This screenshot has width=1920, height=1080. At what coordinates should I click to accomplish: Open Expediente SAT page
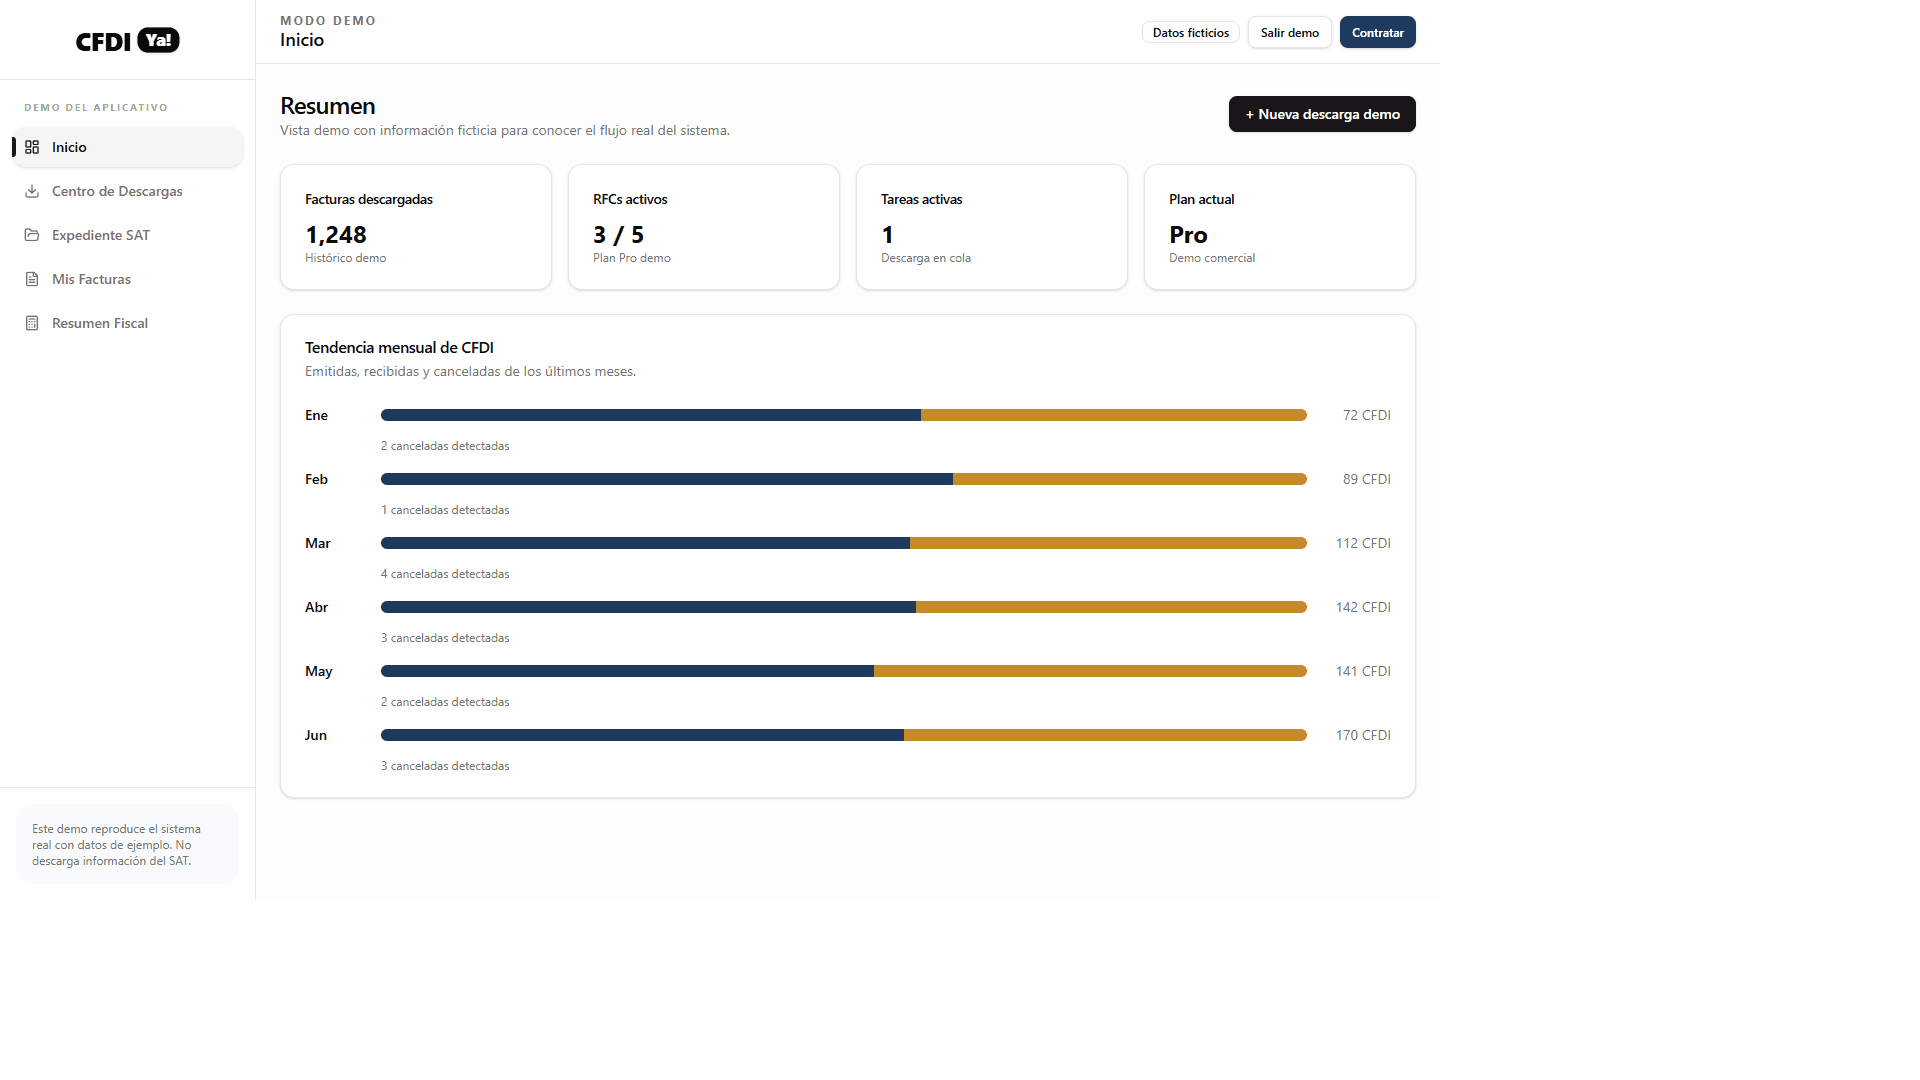tap(128, 235)
